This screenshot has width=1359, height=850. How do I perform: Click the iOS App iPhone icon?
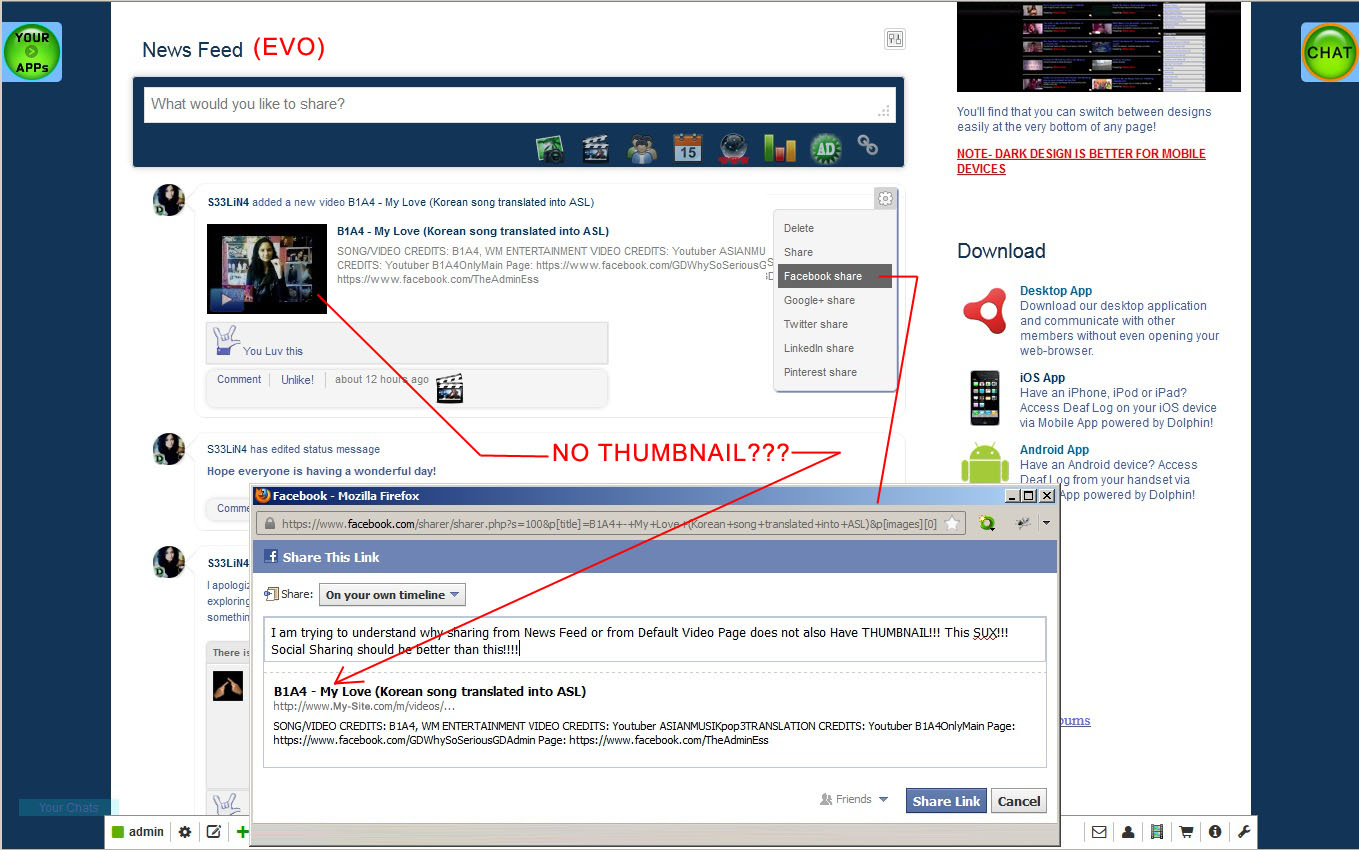click(985, 398)
